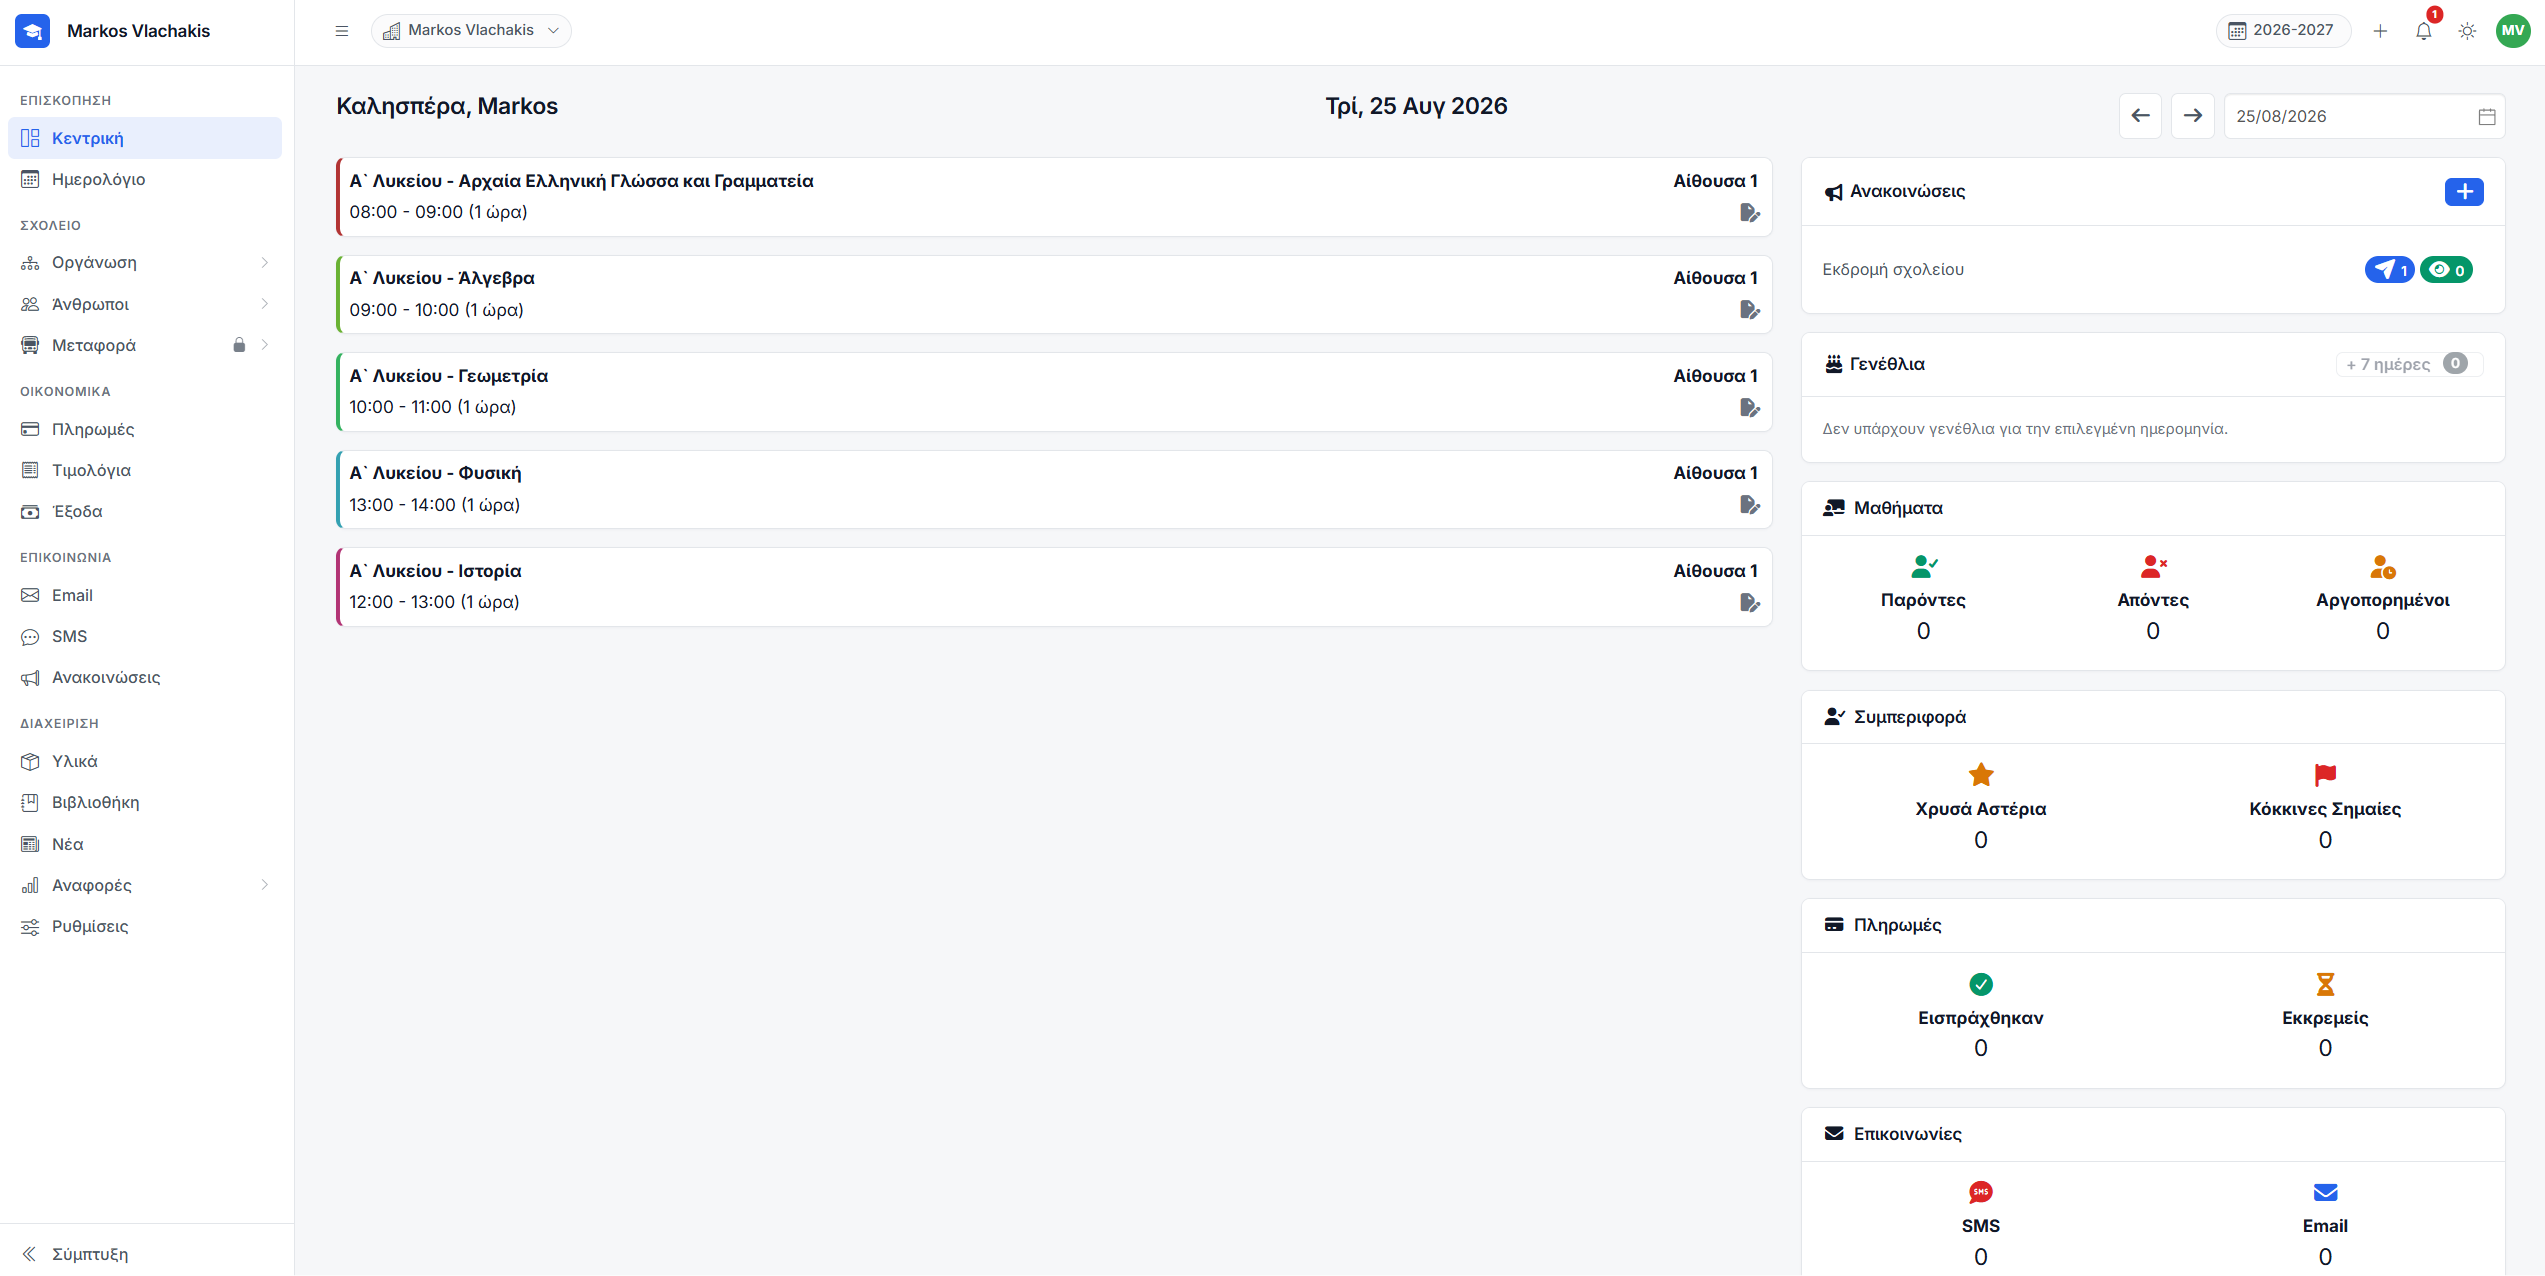
Task: Expand the Άνθρωποι sidebar section
Action: point(145,304)
